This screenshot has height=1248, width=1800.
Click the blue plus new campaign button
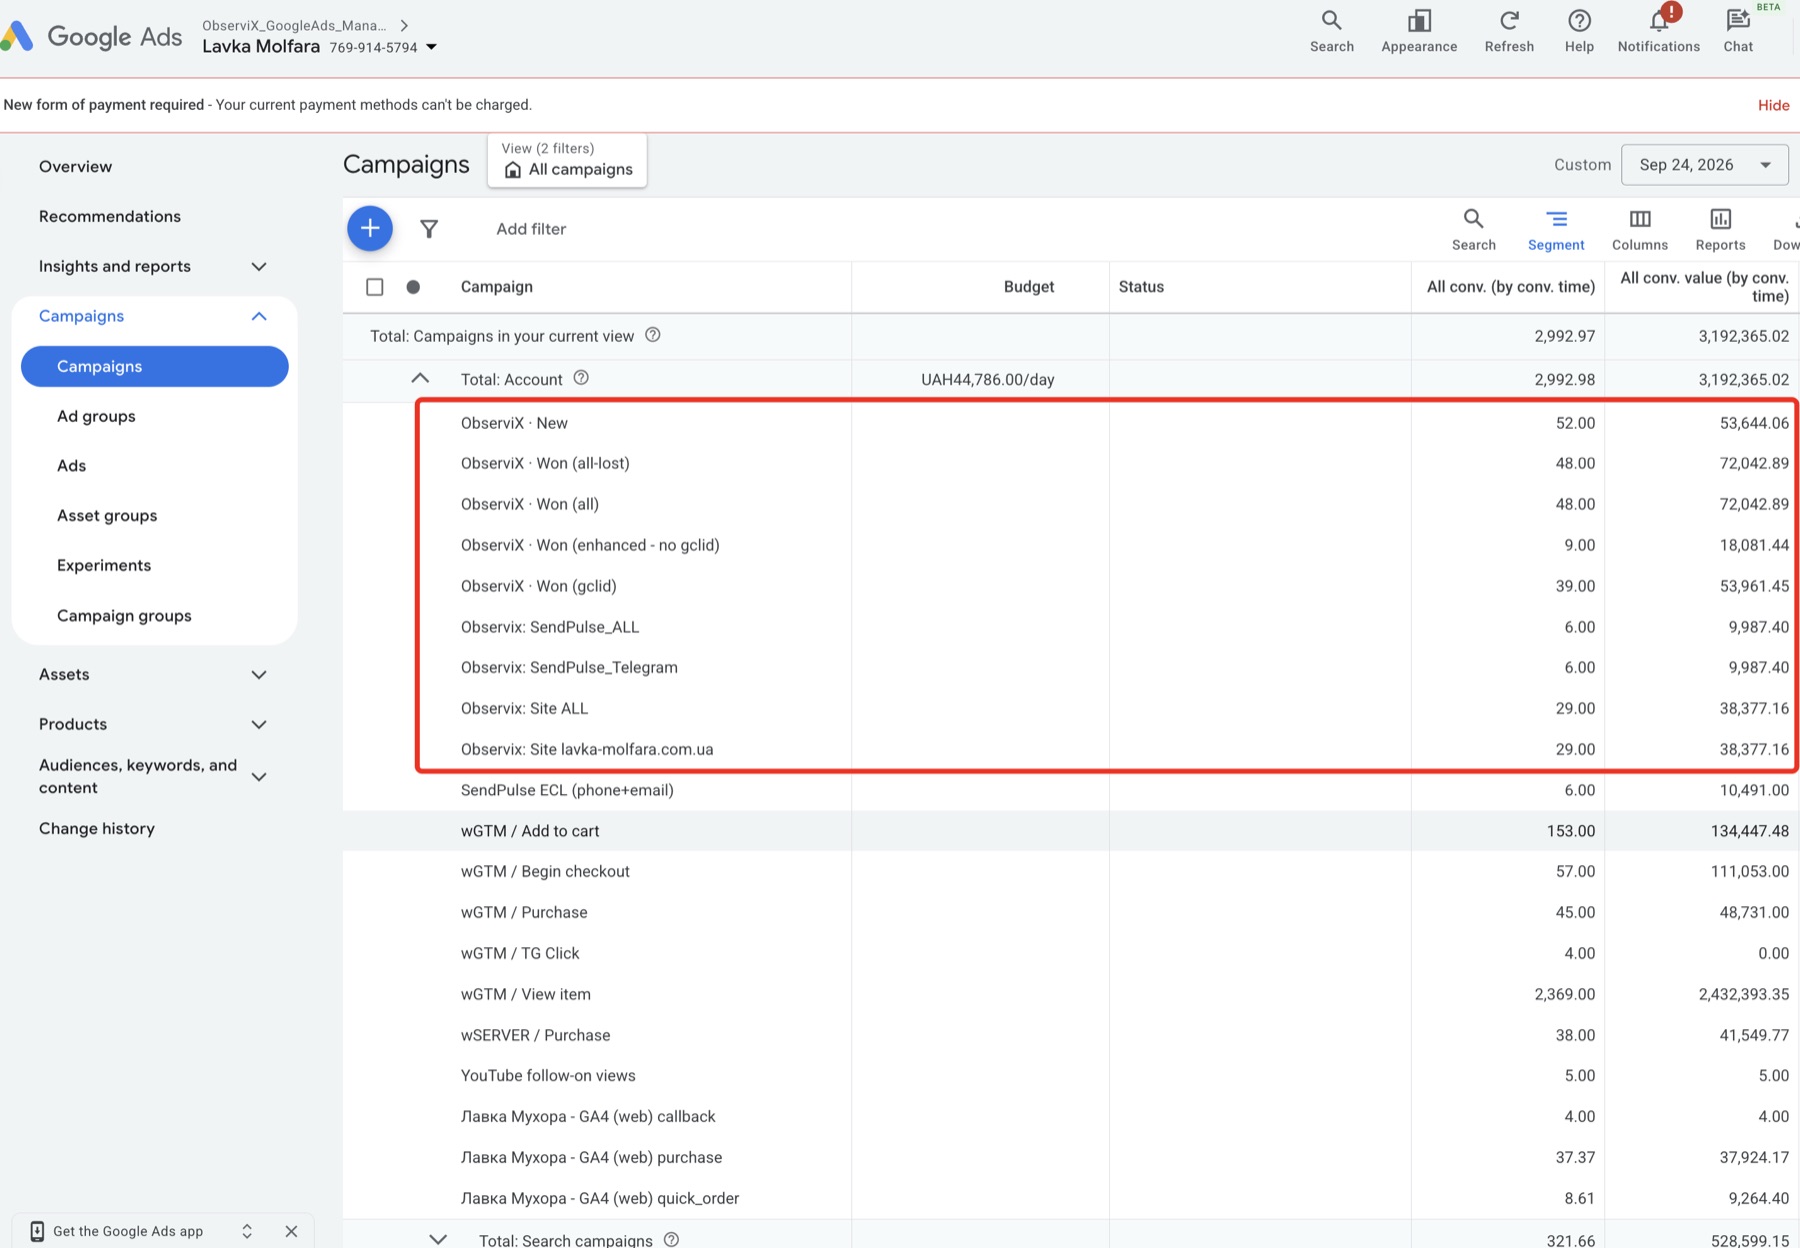(370, 228)
